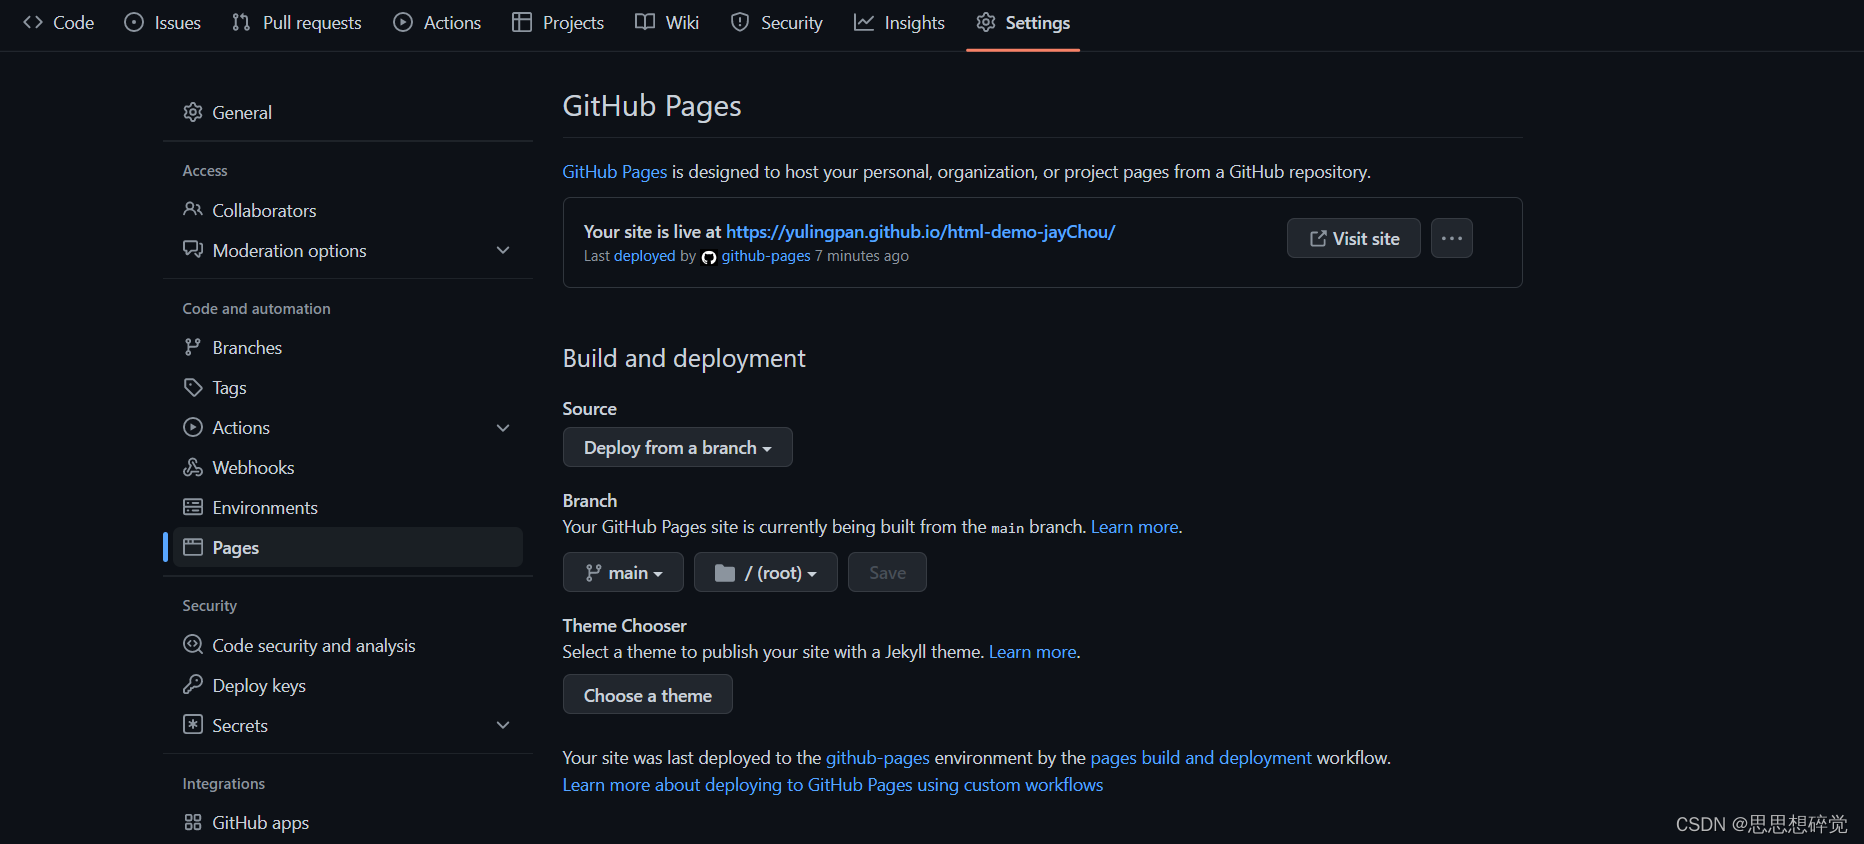Click the Visit site button
The height and width of the screenshot is (844, 1864).
(1354, 238)
